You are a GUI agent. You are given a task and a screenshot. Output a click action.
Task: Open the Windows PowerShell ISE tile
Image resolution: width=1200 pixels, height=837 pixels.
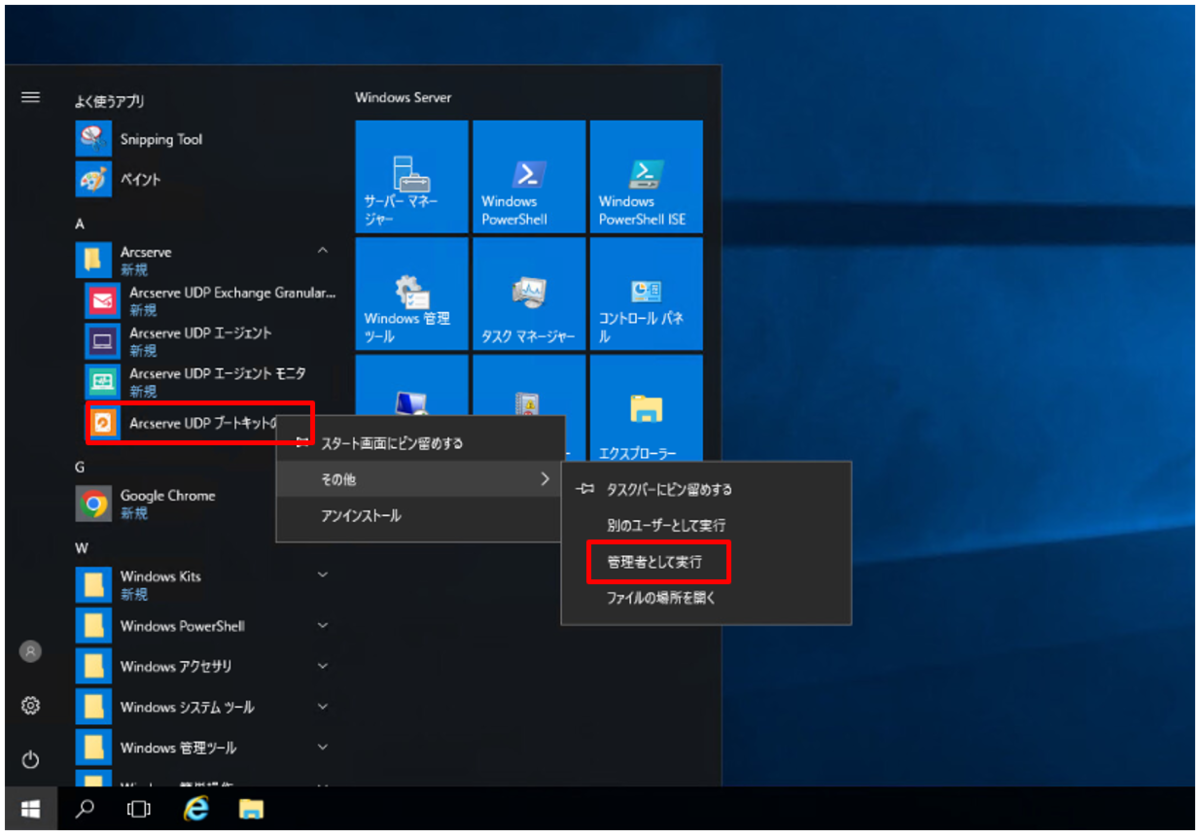[x=646, y=177]
